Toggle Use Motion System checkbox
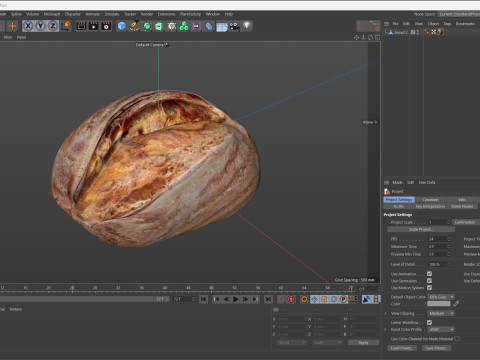This screenshot has width=480, height=360. coord(429,287)
